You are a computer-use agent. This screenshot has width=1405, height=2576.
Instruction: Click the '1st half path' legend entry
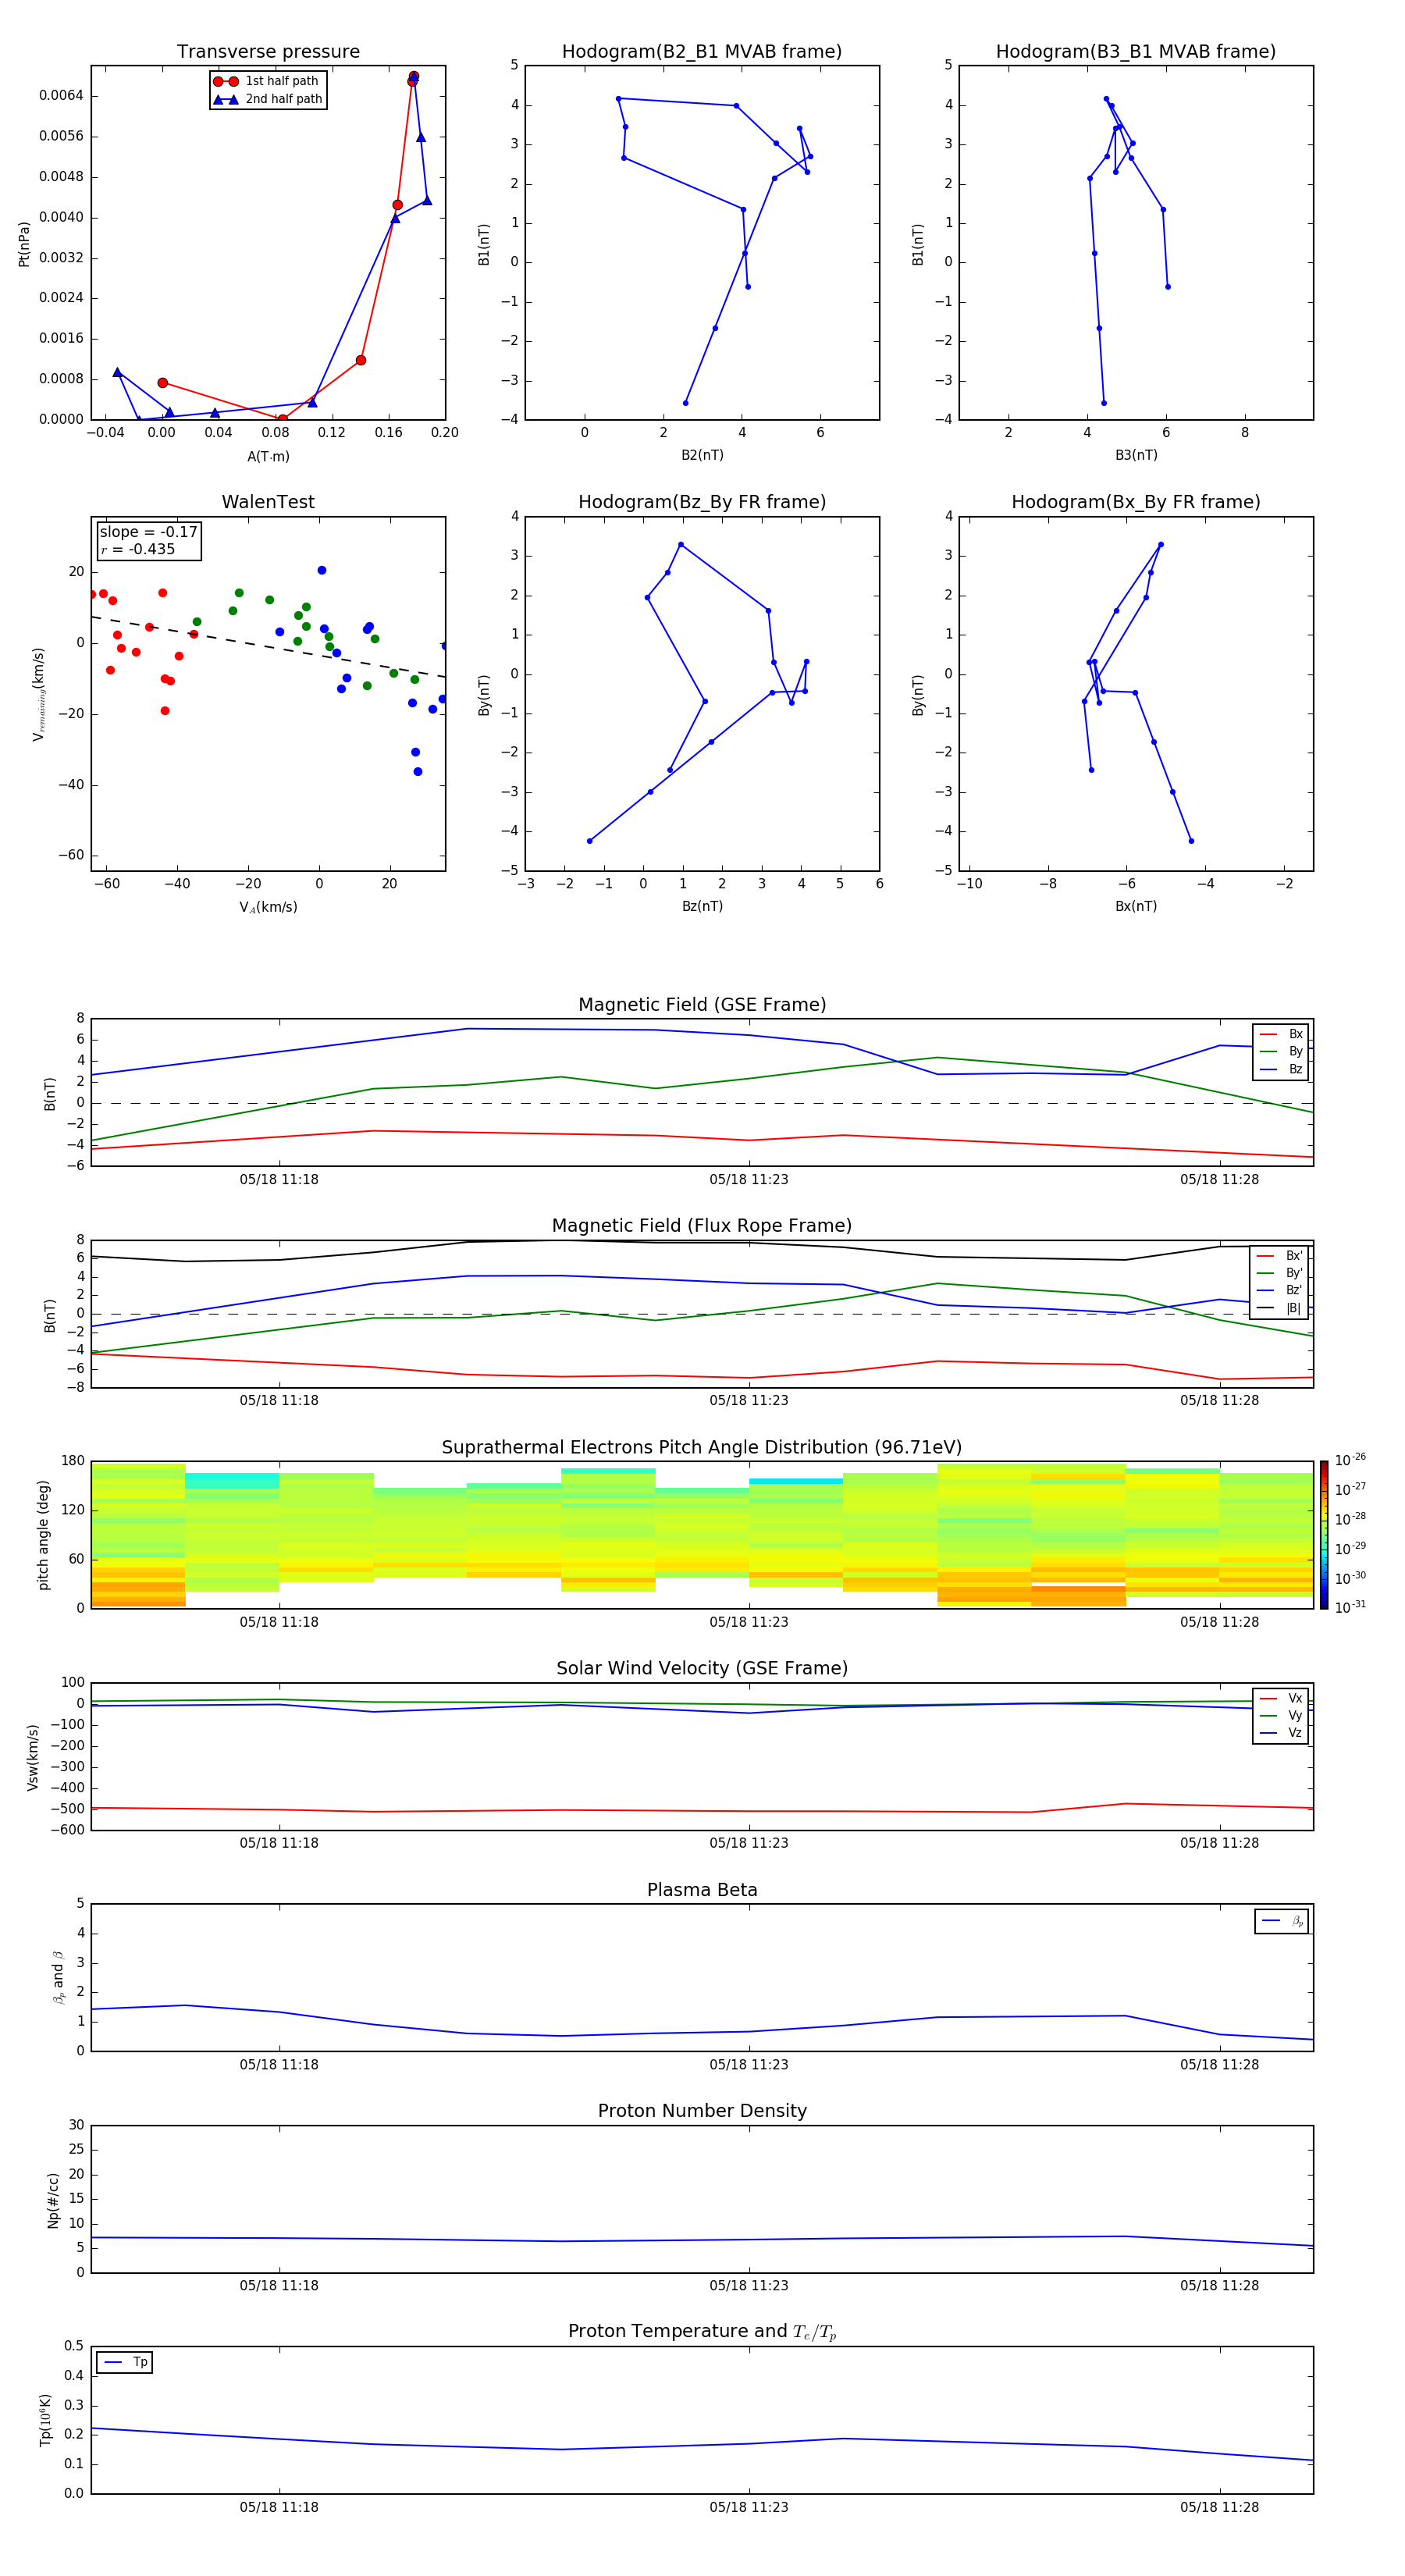[x=268, y=81]
